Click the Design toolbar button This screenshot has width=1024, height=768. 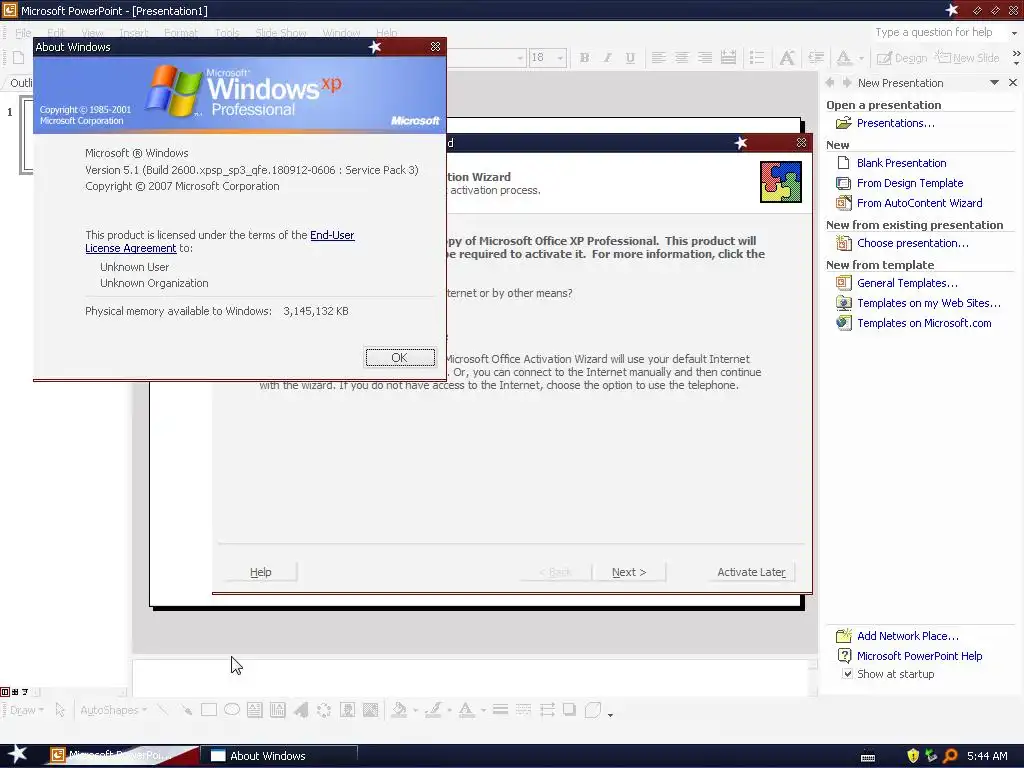click(902, 58)
